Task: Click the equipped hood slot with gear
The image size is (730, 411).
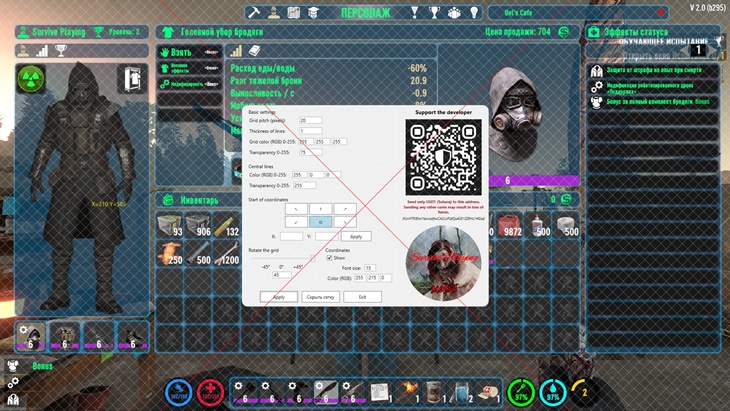Action: (31, 337)
